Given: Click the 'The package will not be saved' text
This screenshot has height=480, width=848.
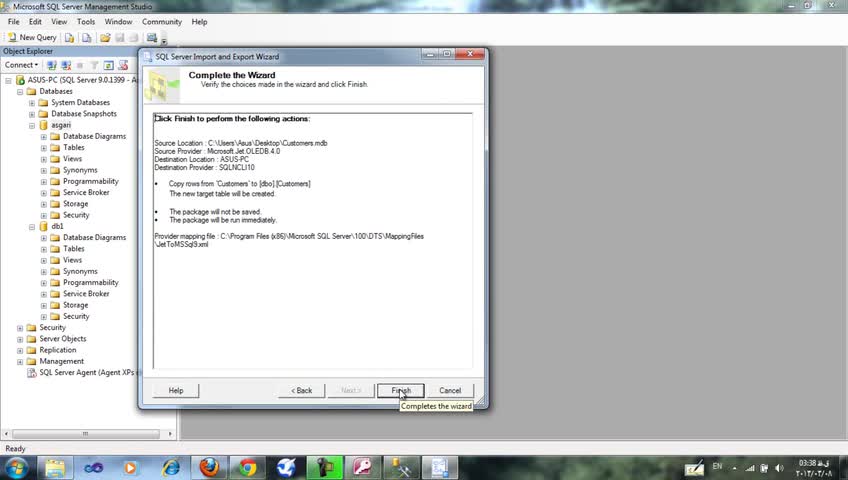Looking at the screenshot, I should click(x=215, y=212).
